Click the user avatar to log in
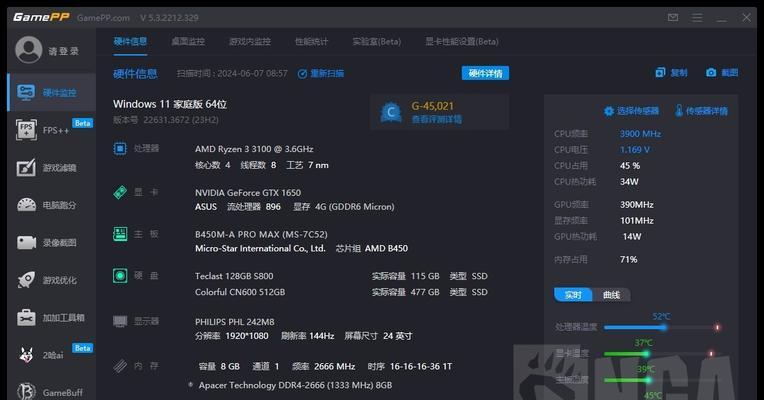764x400 pixels. tap(28, 50)
